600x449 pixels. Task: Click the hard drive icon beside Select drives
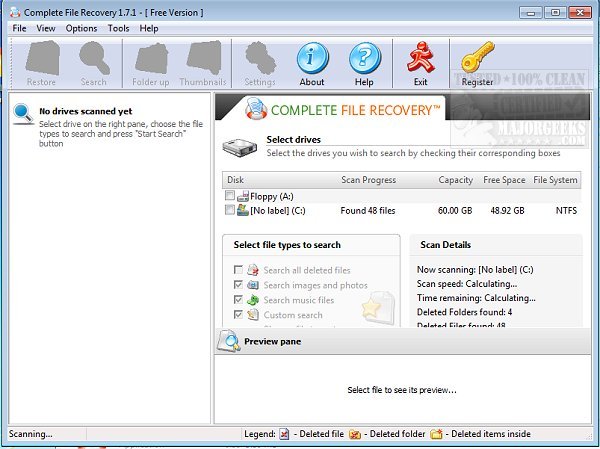tap(240, 148)
